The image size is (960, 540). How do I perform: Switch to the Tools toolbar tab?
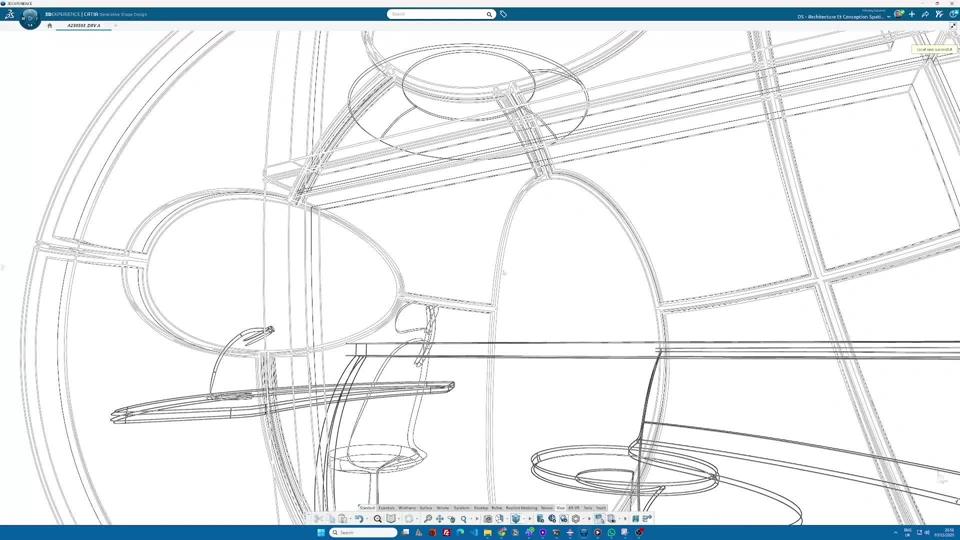(x=588, y=508)
